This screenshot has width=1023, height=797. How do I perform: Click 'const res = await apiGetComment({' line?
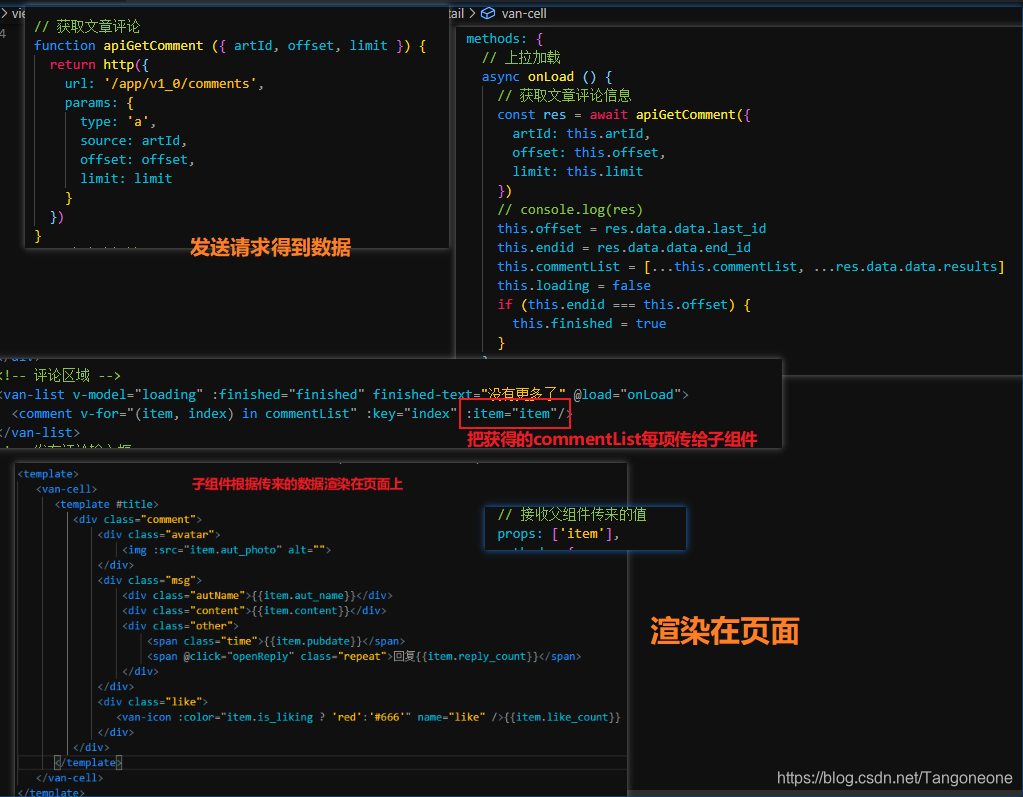pyautogui.click(x=624, y=114)
